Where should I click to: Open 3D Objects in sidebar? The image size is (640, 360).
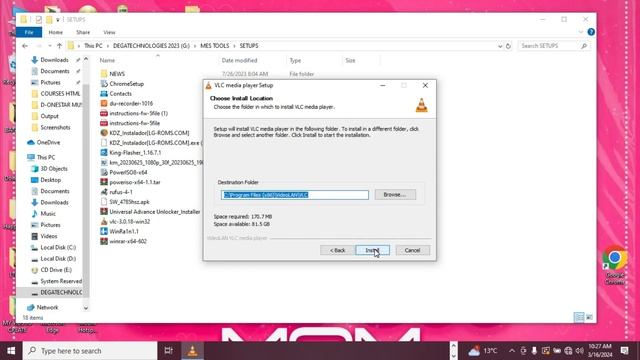tap(54, 169)
